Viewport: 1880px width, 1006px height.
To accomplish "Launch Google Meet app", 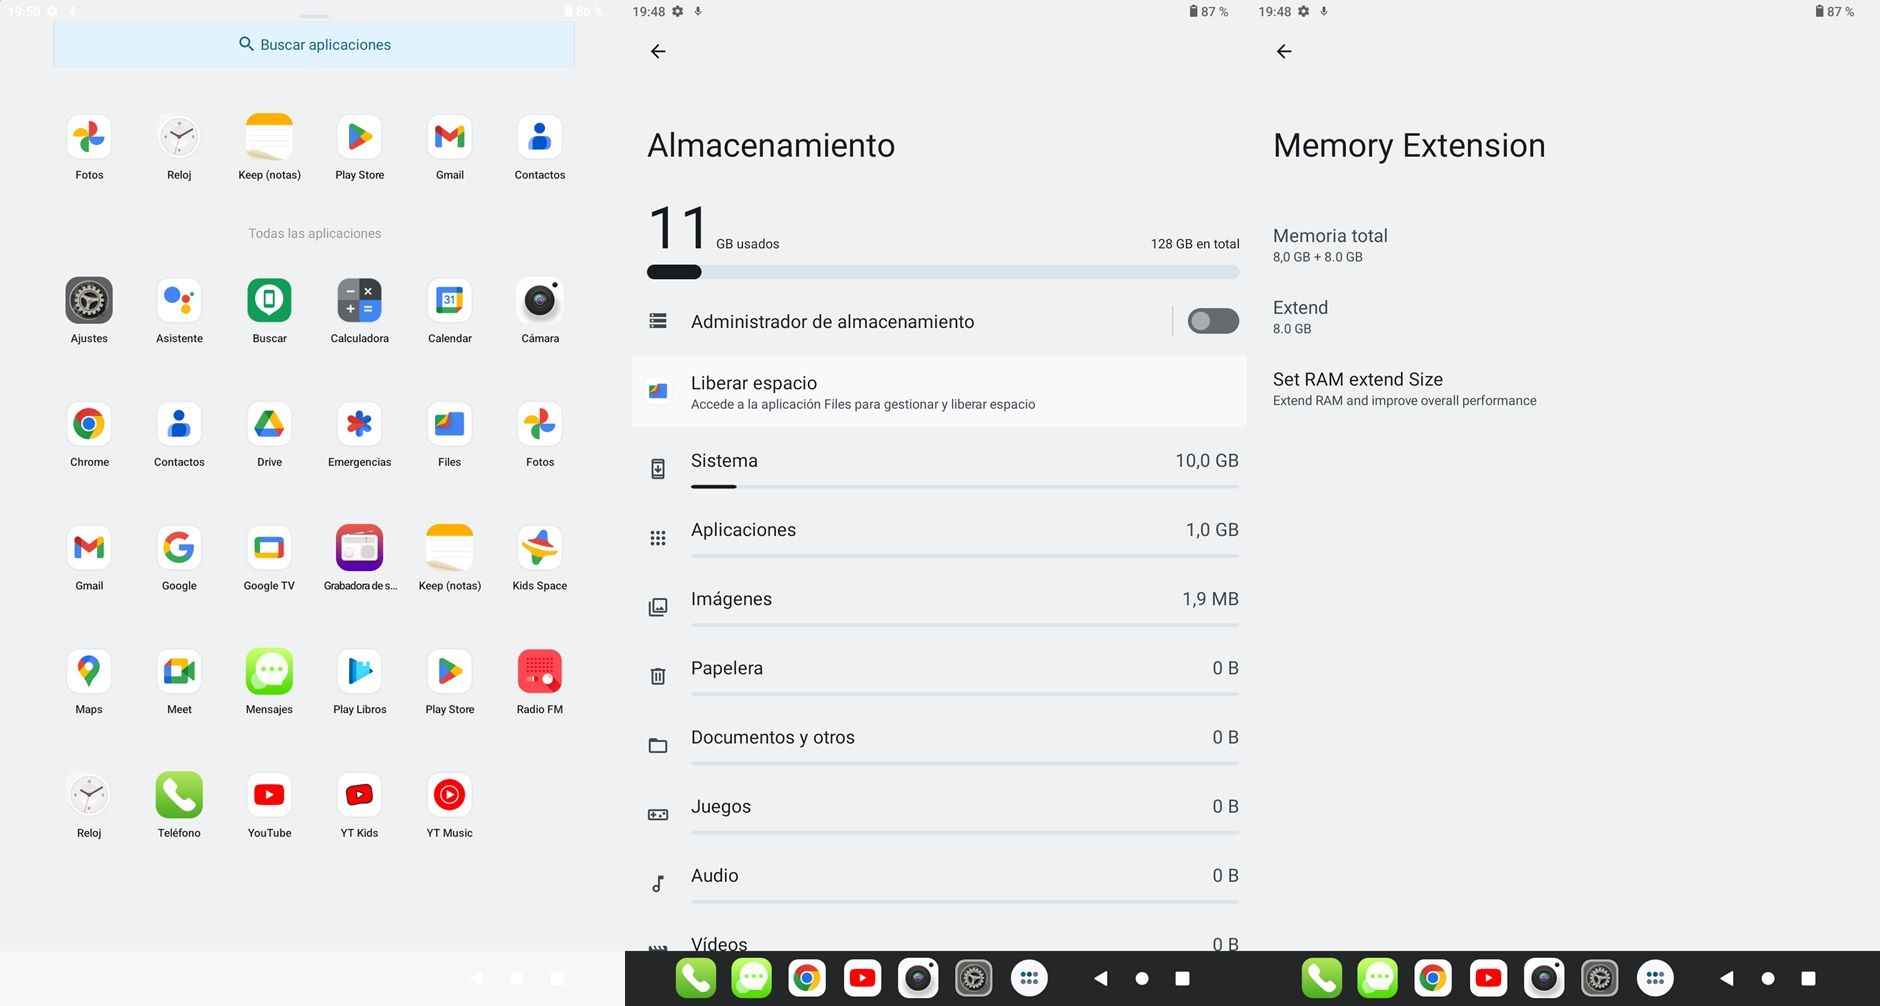I will 179,672.
